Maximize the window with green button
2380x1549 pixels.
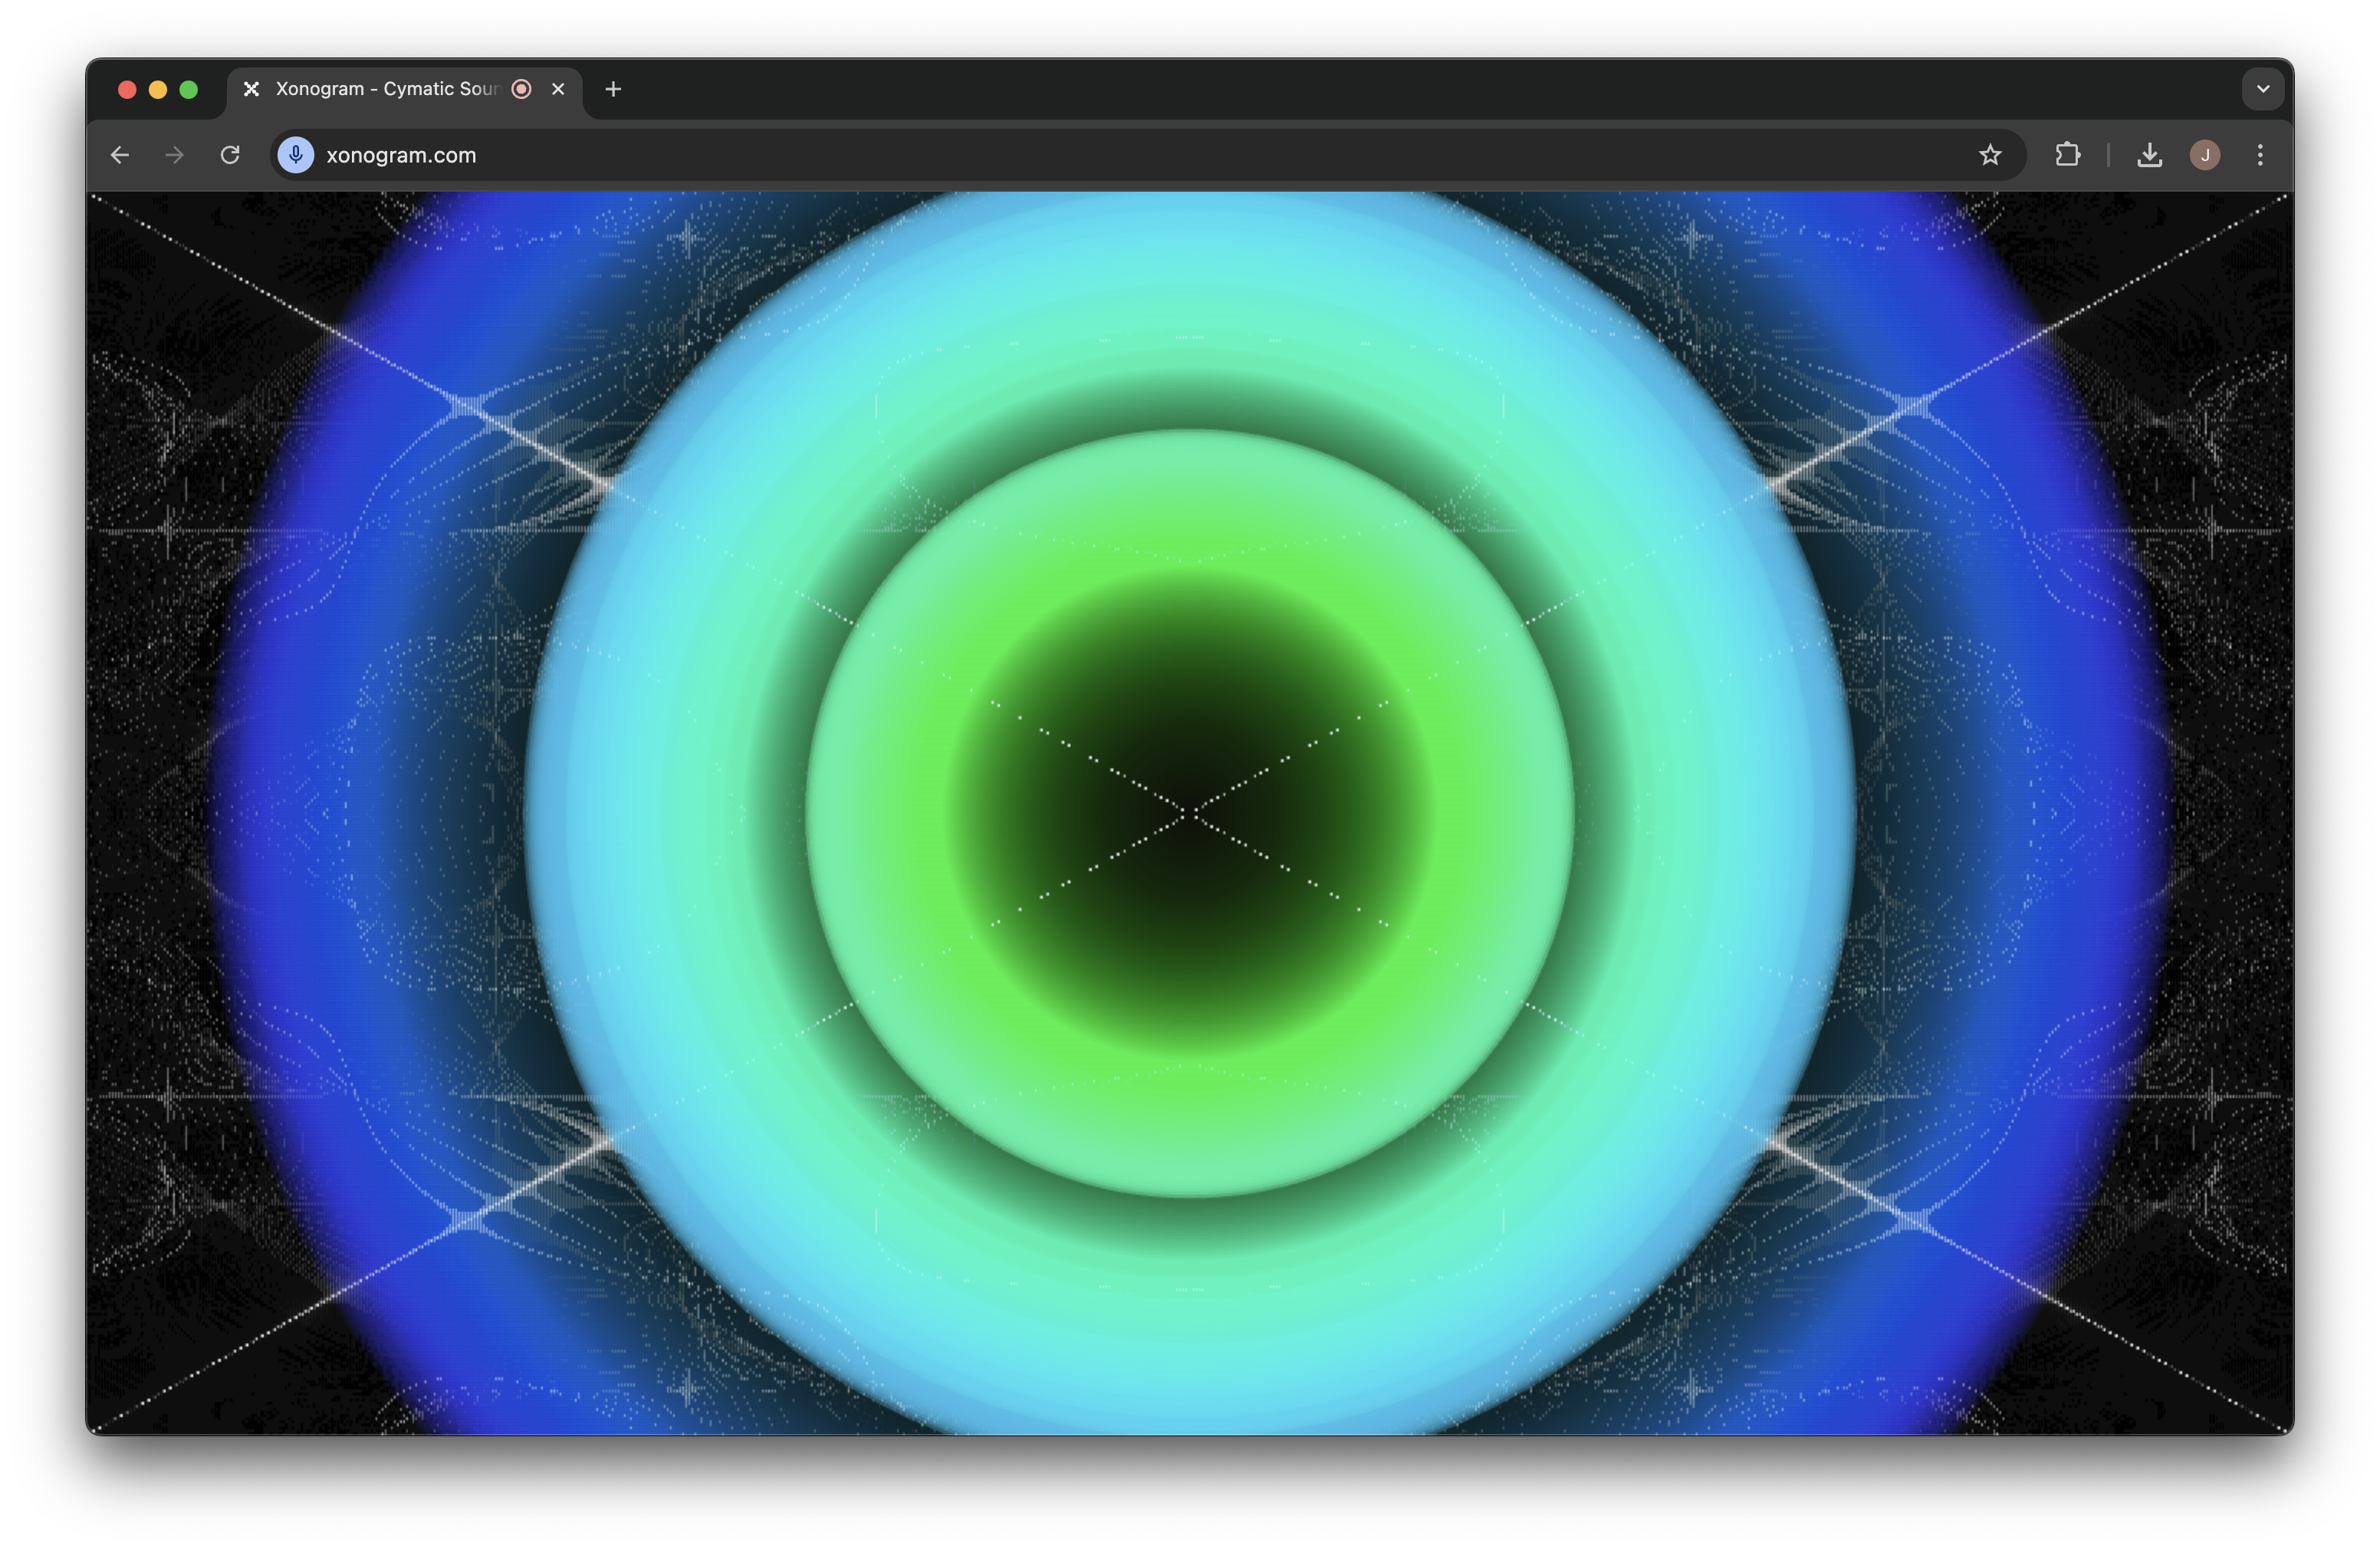pos(188,90)
